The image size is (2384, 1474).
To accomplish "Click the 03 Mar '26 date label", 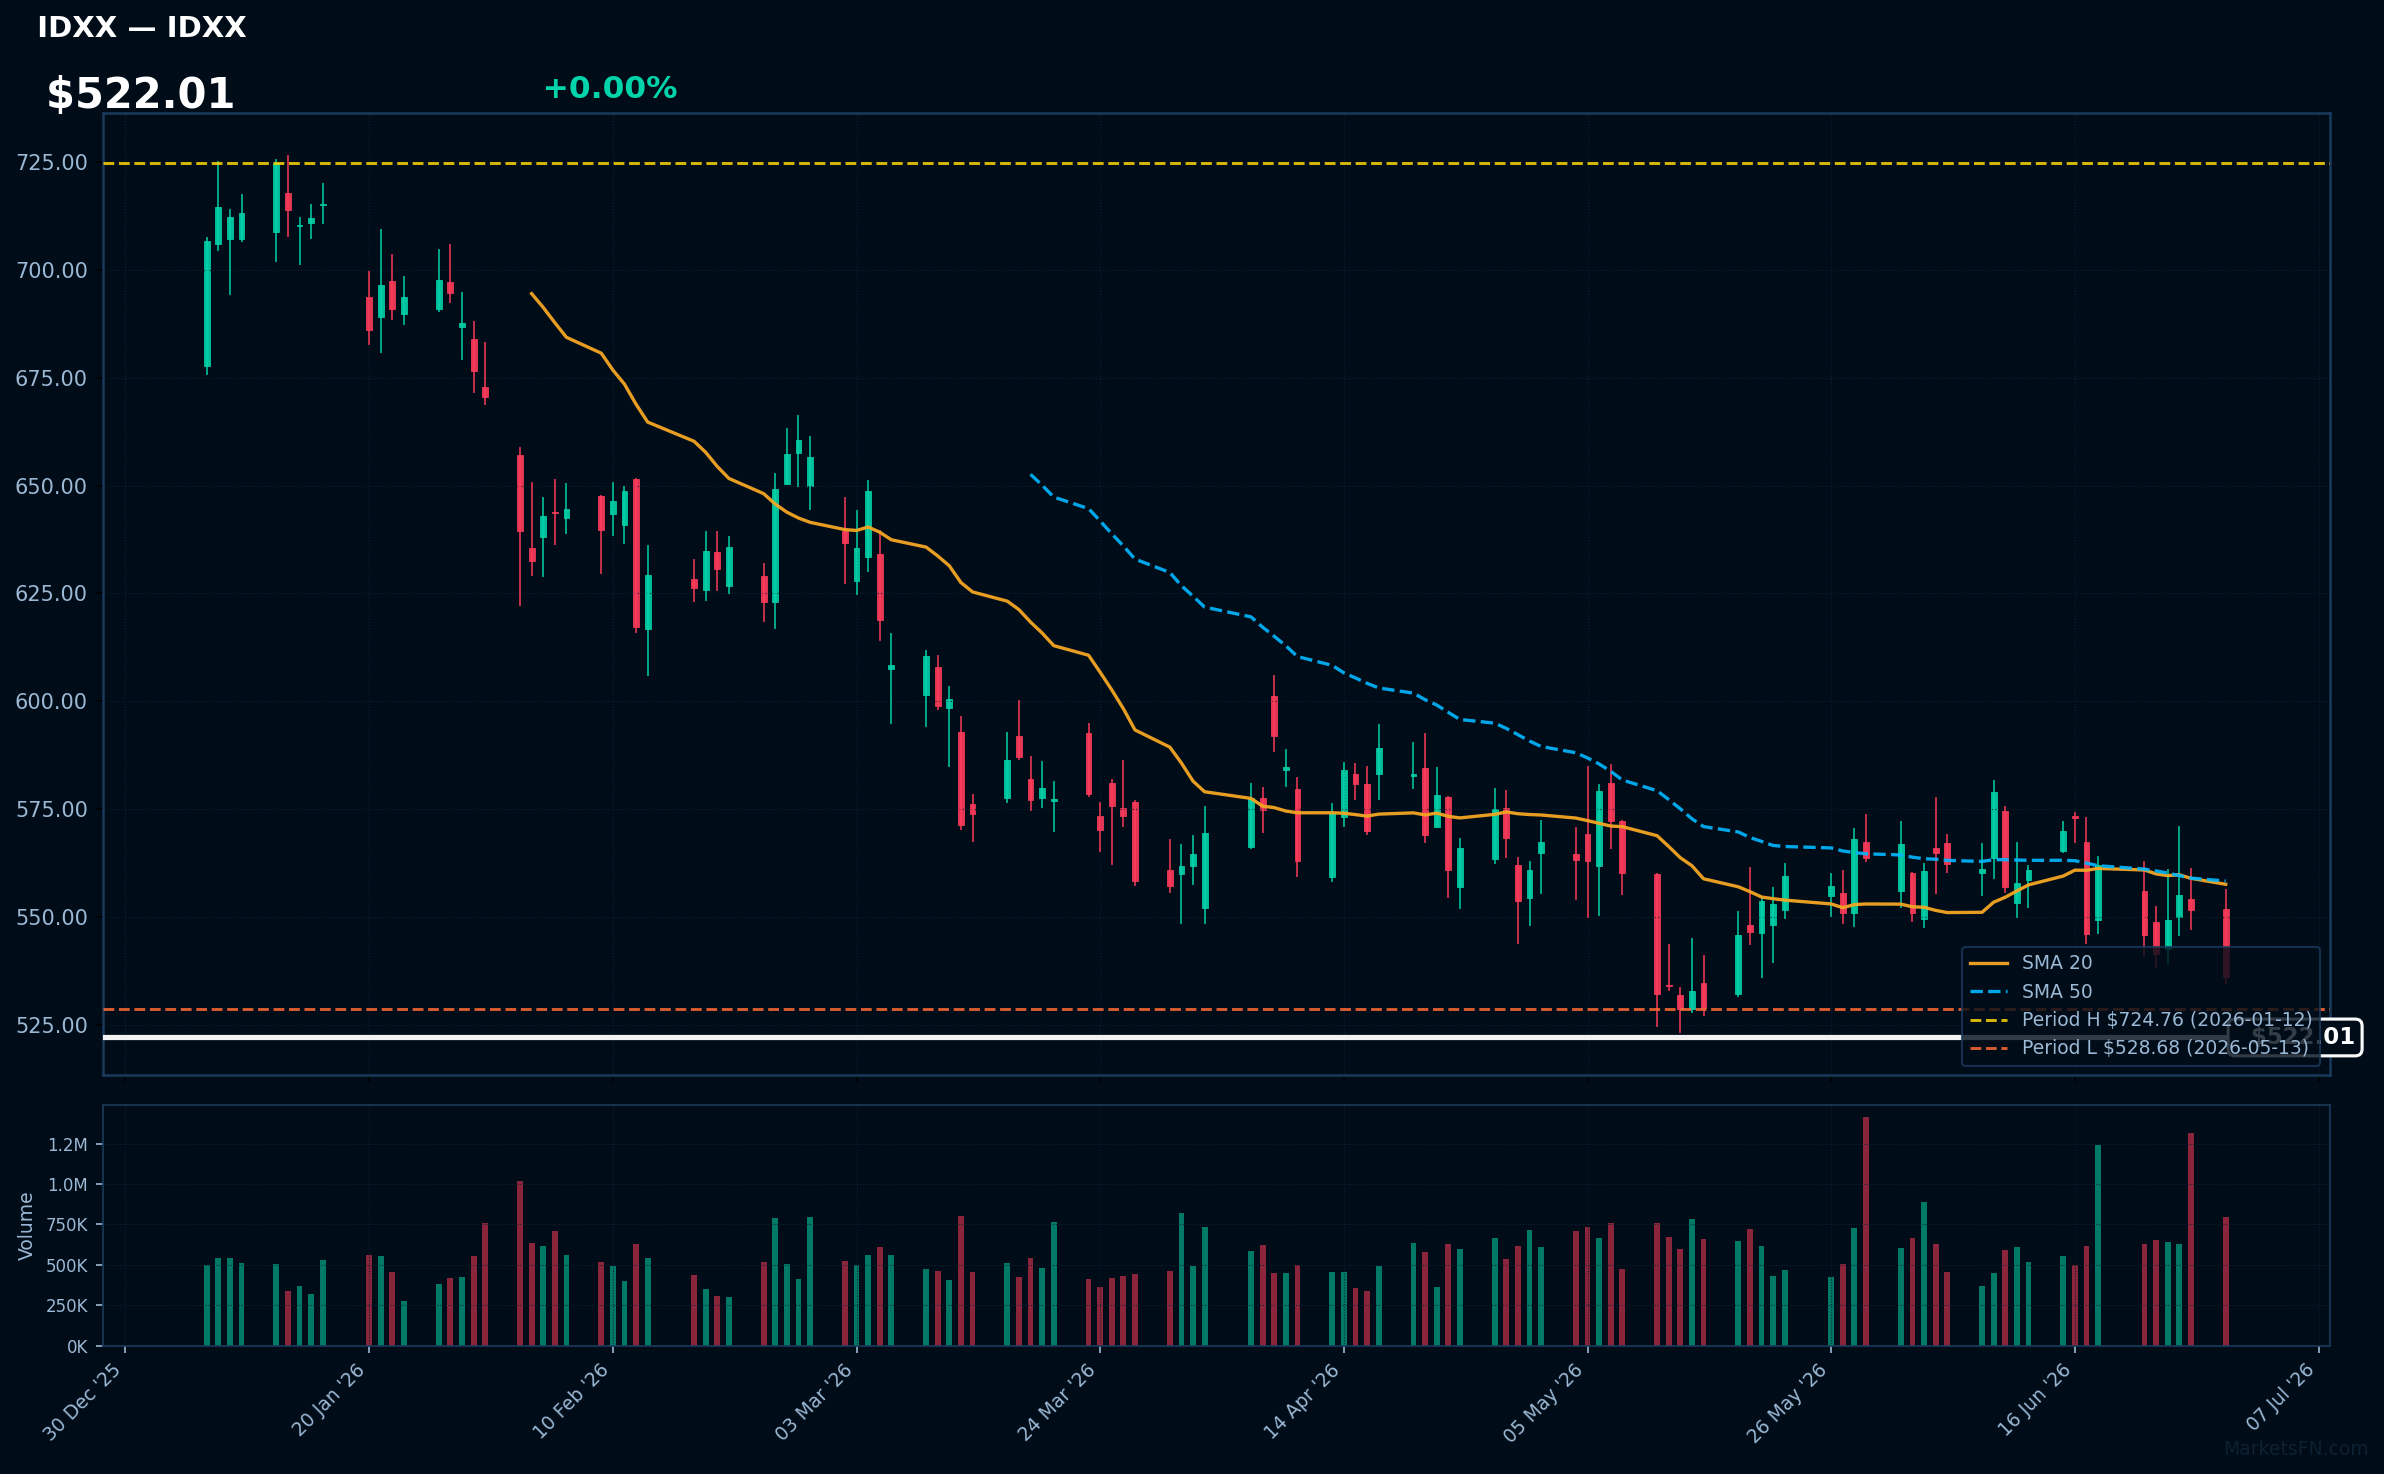I will pyautogui.click(x=813, y=1401).
